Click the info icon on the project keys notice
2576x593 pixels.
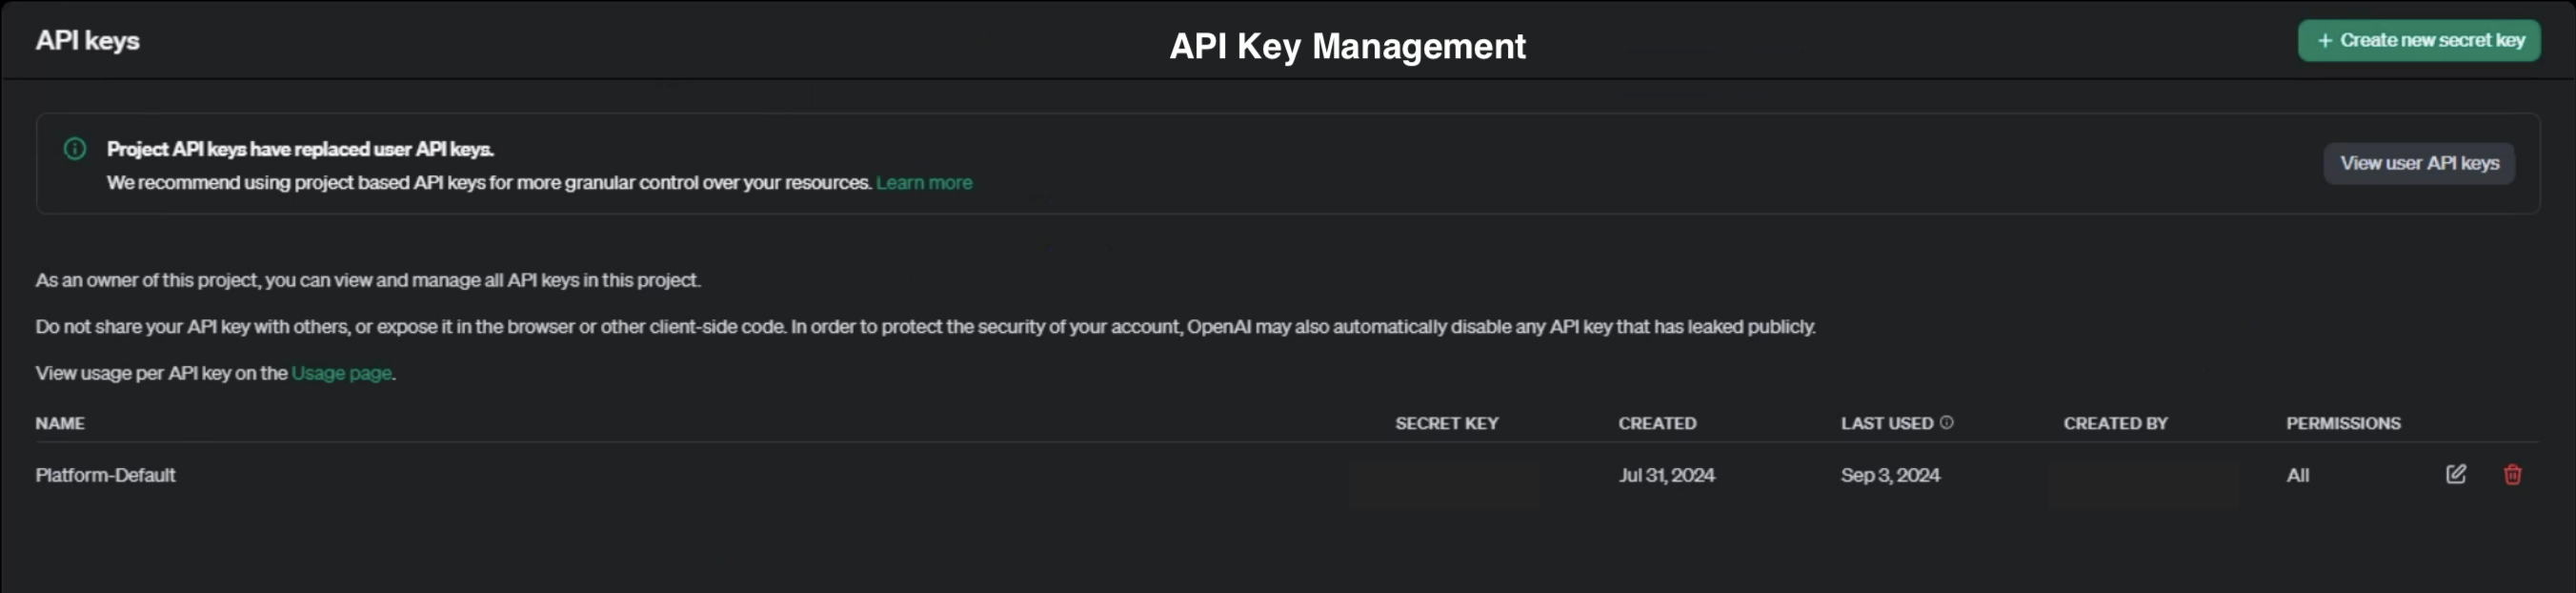pyautogui.click(x=74, y=148)
